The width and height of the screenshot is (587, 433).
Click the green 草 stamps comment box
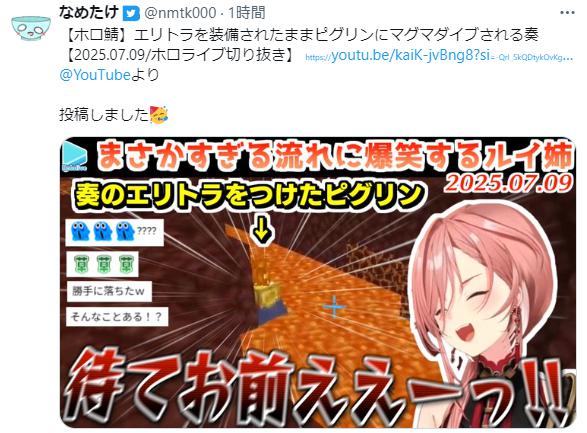[x=102, y=264]
